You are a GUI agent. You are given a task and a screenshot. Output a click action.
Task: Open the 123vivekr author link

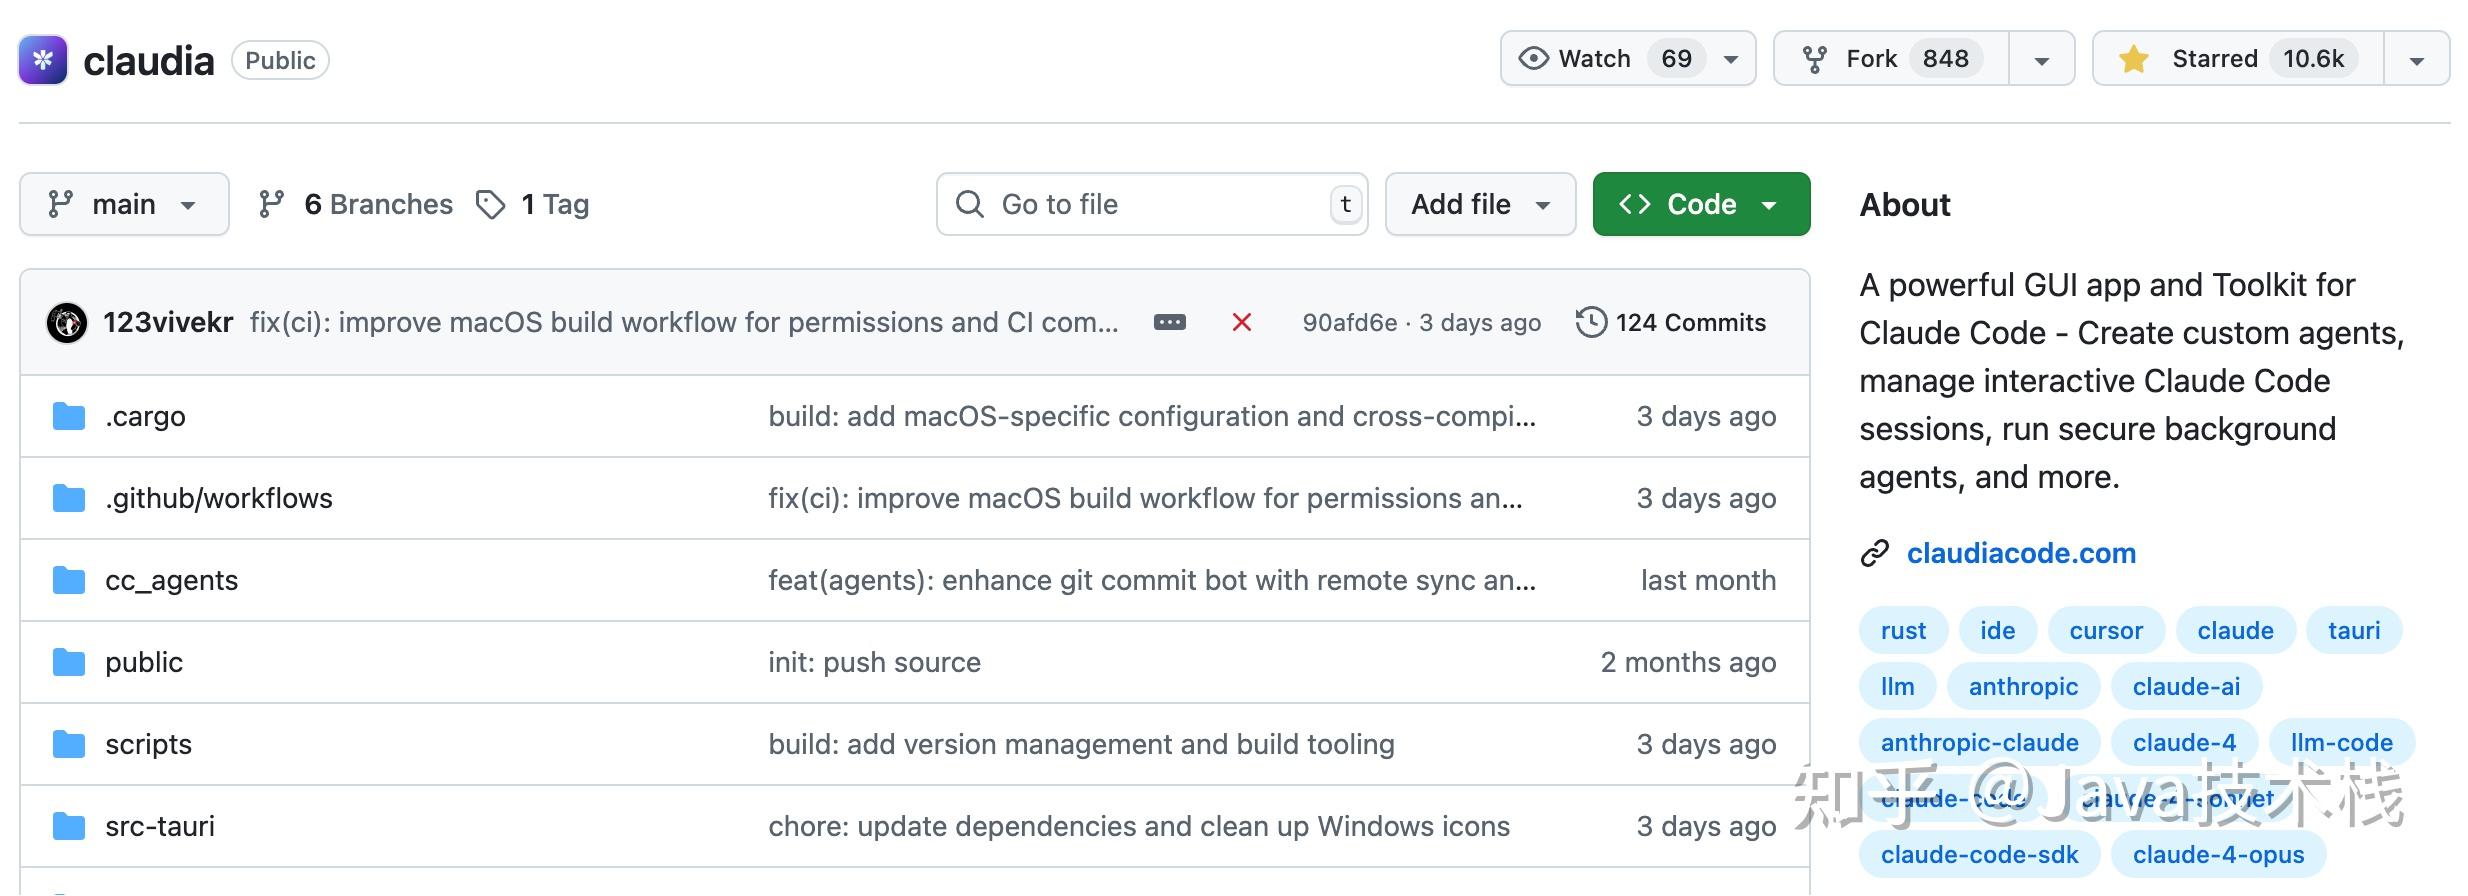point(168,322)
